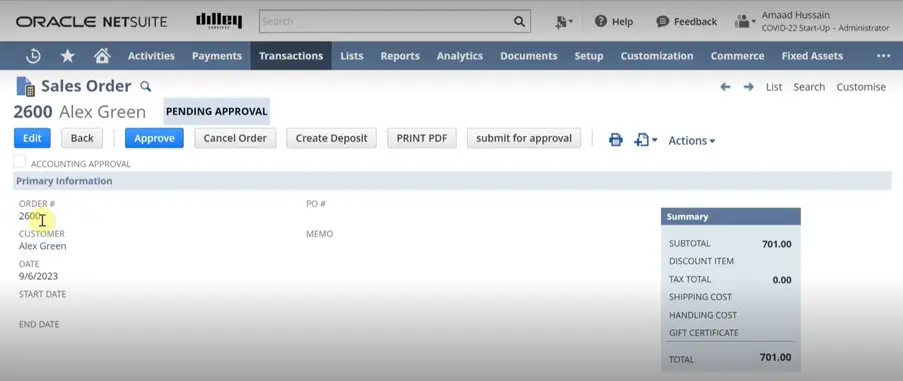Image resolution: width=903 pixels, height=381 pixels.
Task: Click the Cancel Order button
Action: tap(235, 138)
